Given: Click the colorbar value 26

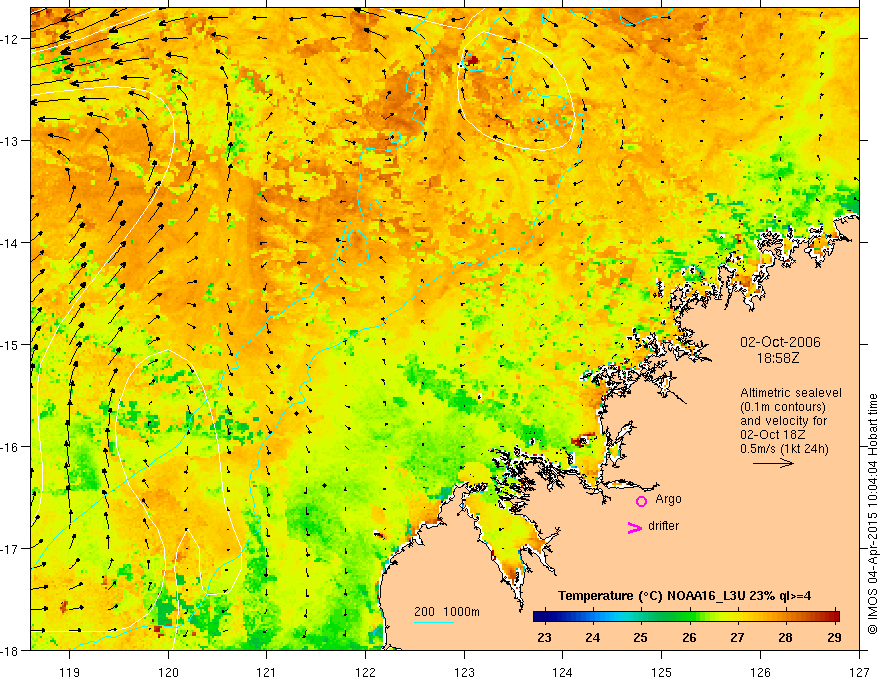Looking at the screenshot, I should coord(689,638).
